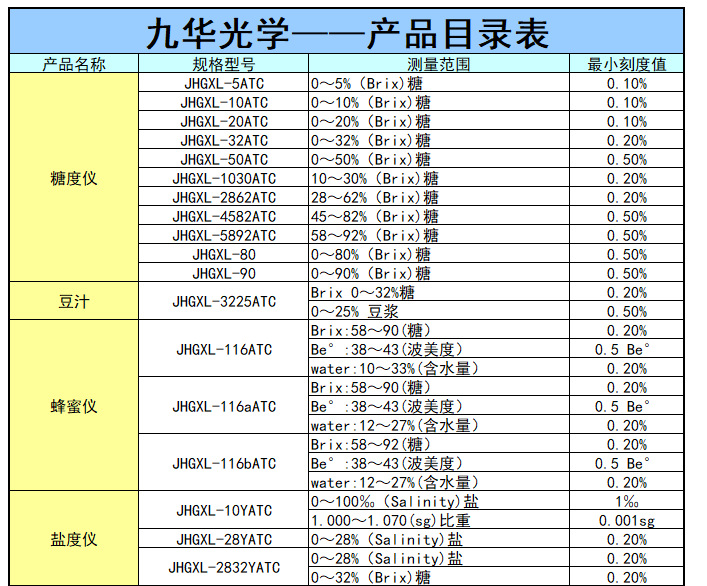Click 0.50% value in JHGXL-90 row
Viewport: 707px width, 586px height.
pyautogui.click(x=627, y=273)
